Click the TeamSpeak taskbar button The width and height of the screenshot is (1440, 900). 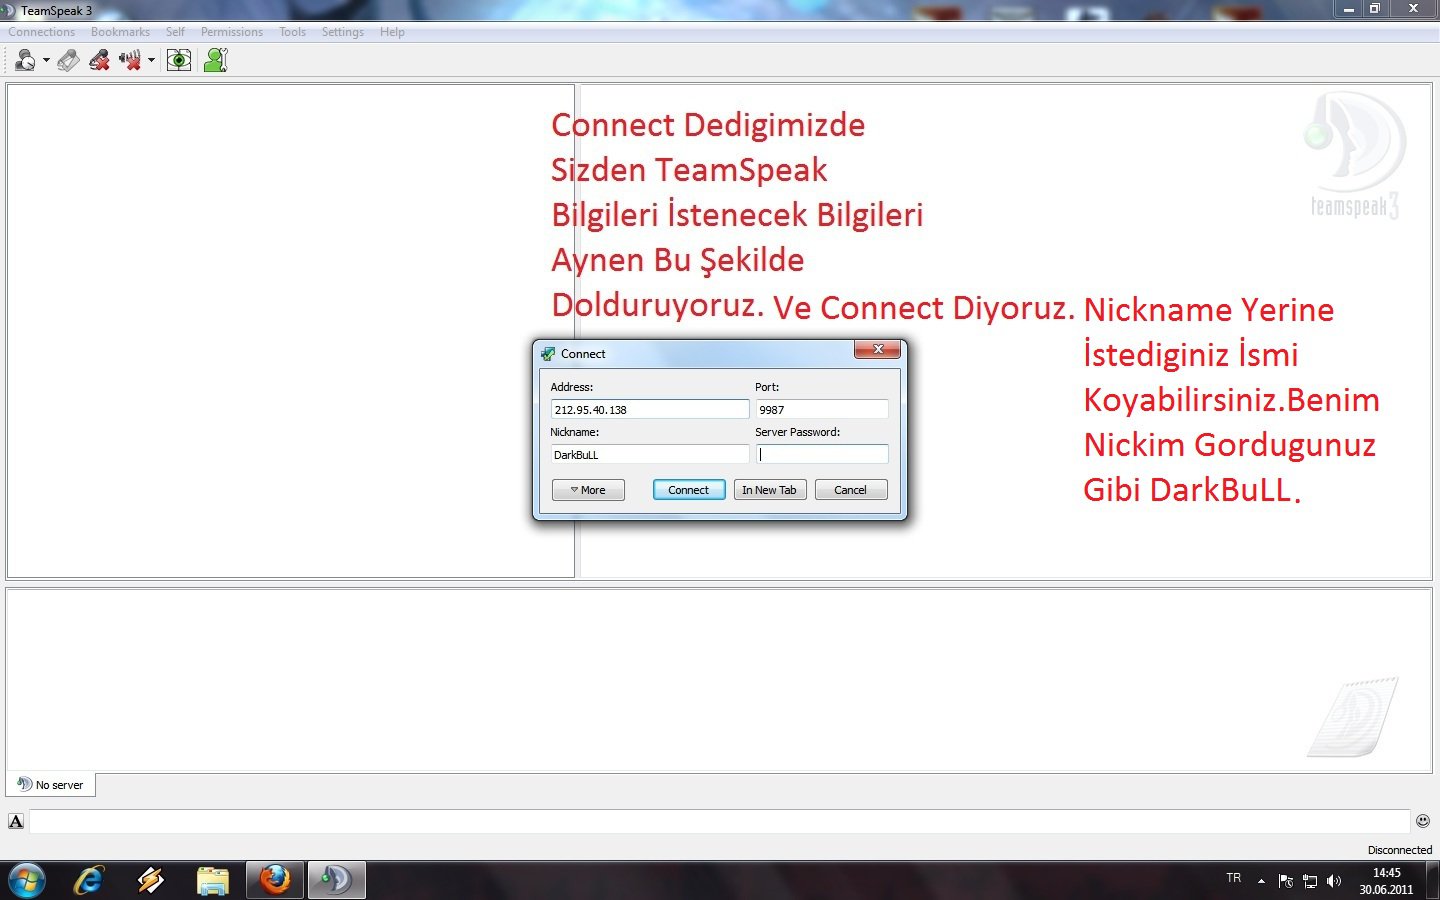pos(336,881)
